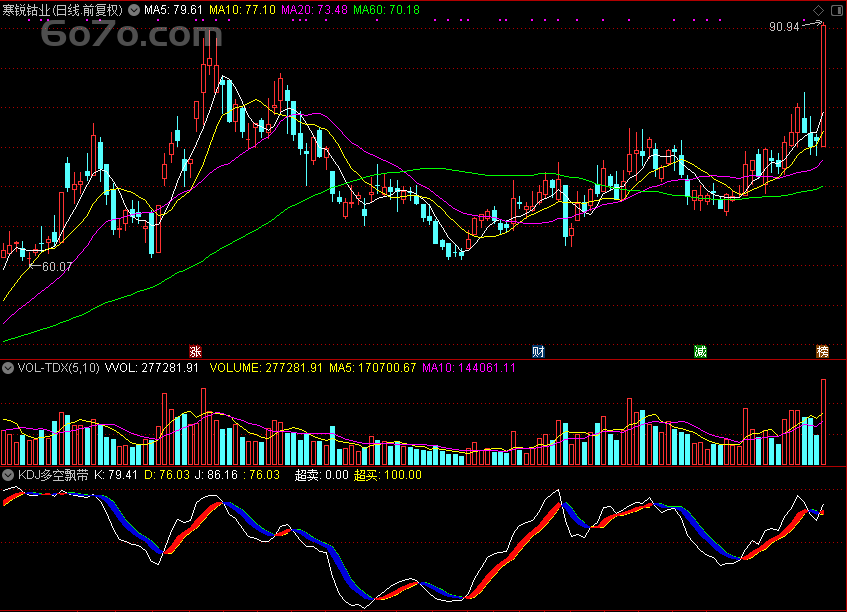Click the KDJ多空飘带 indicator name
The height and width of the screenshot is (612, 847).
click(53, 475)
